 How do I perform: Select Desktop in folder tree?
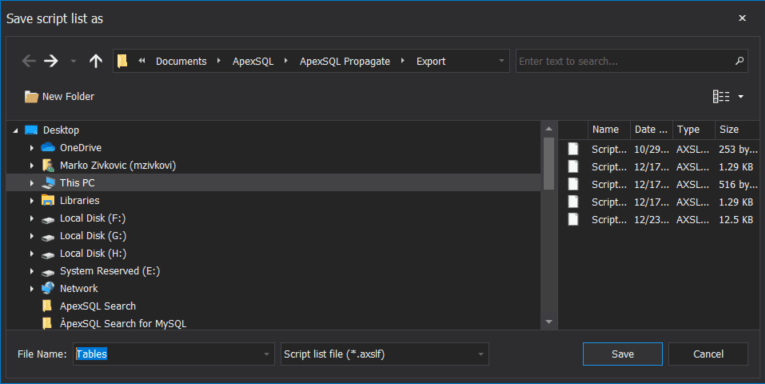point(61,130)
